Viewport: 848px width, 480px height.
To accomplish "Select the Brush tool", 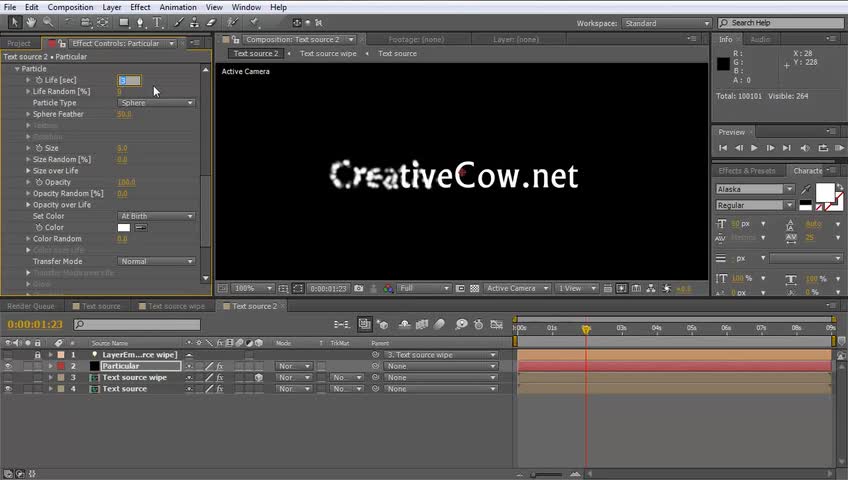I will pyautogui.click(x=178, y=22).
